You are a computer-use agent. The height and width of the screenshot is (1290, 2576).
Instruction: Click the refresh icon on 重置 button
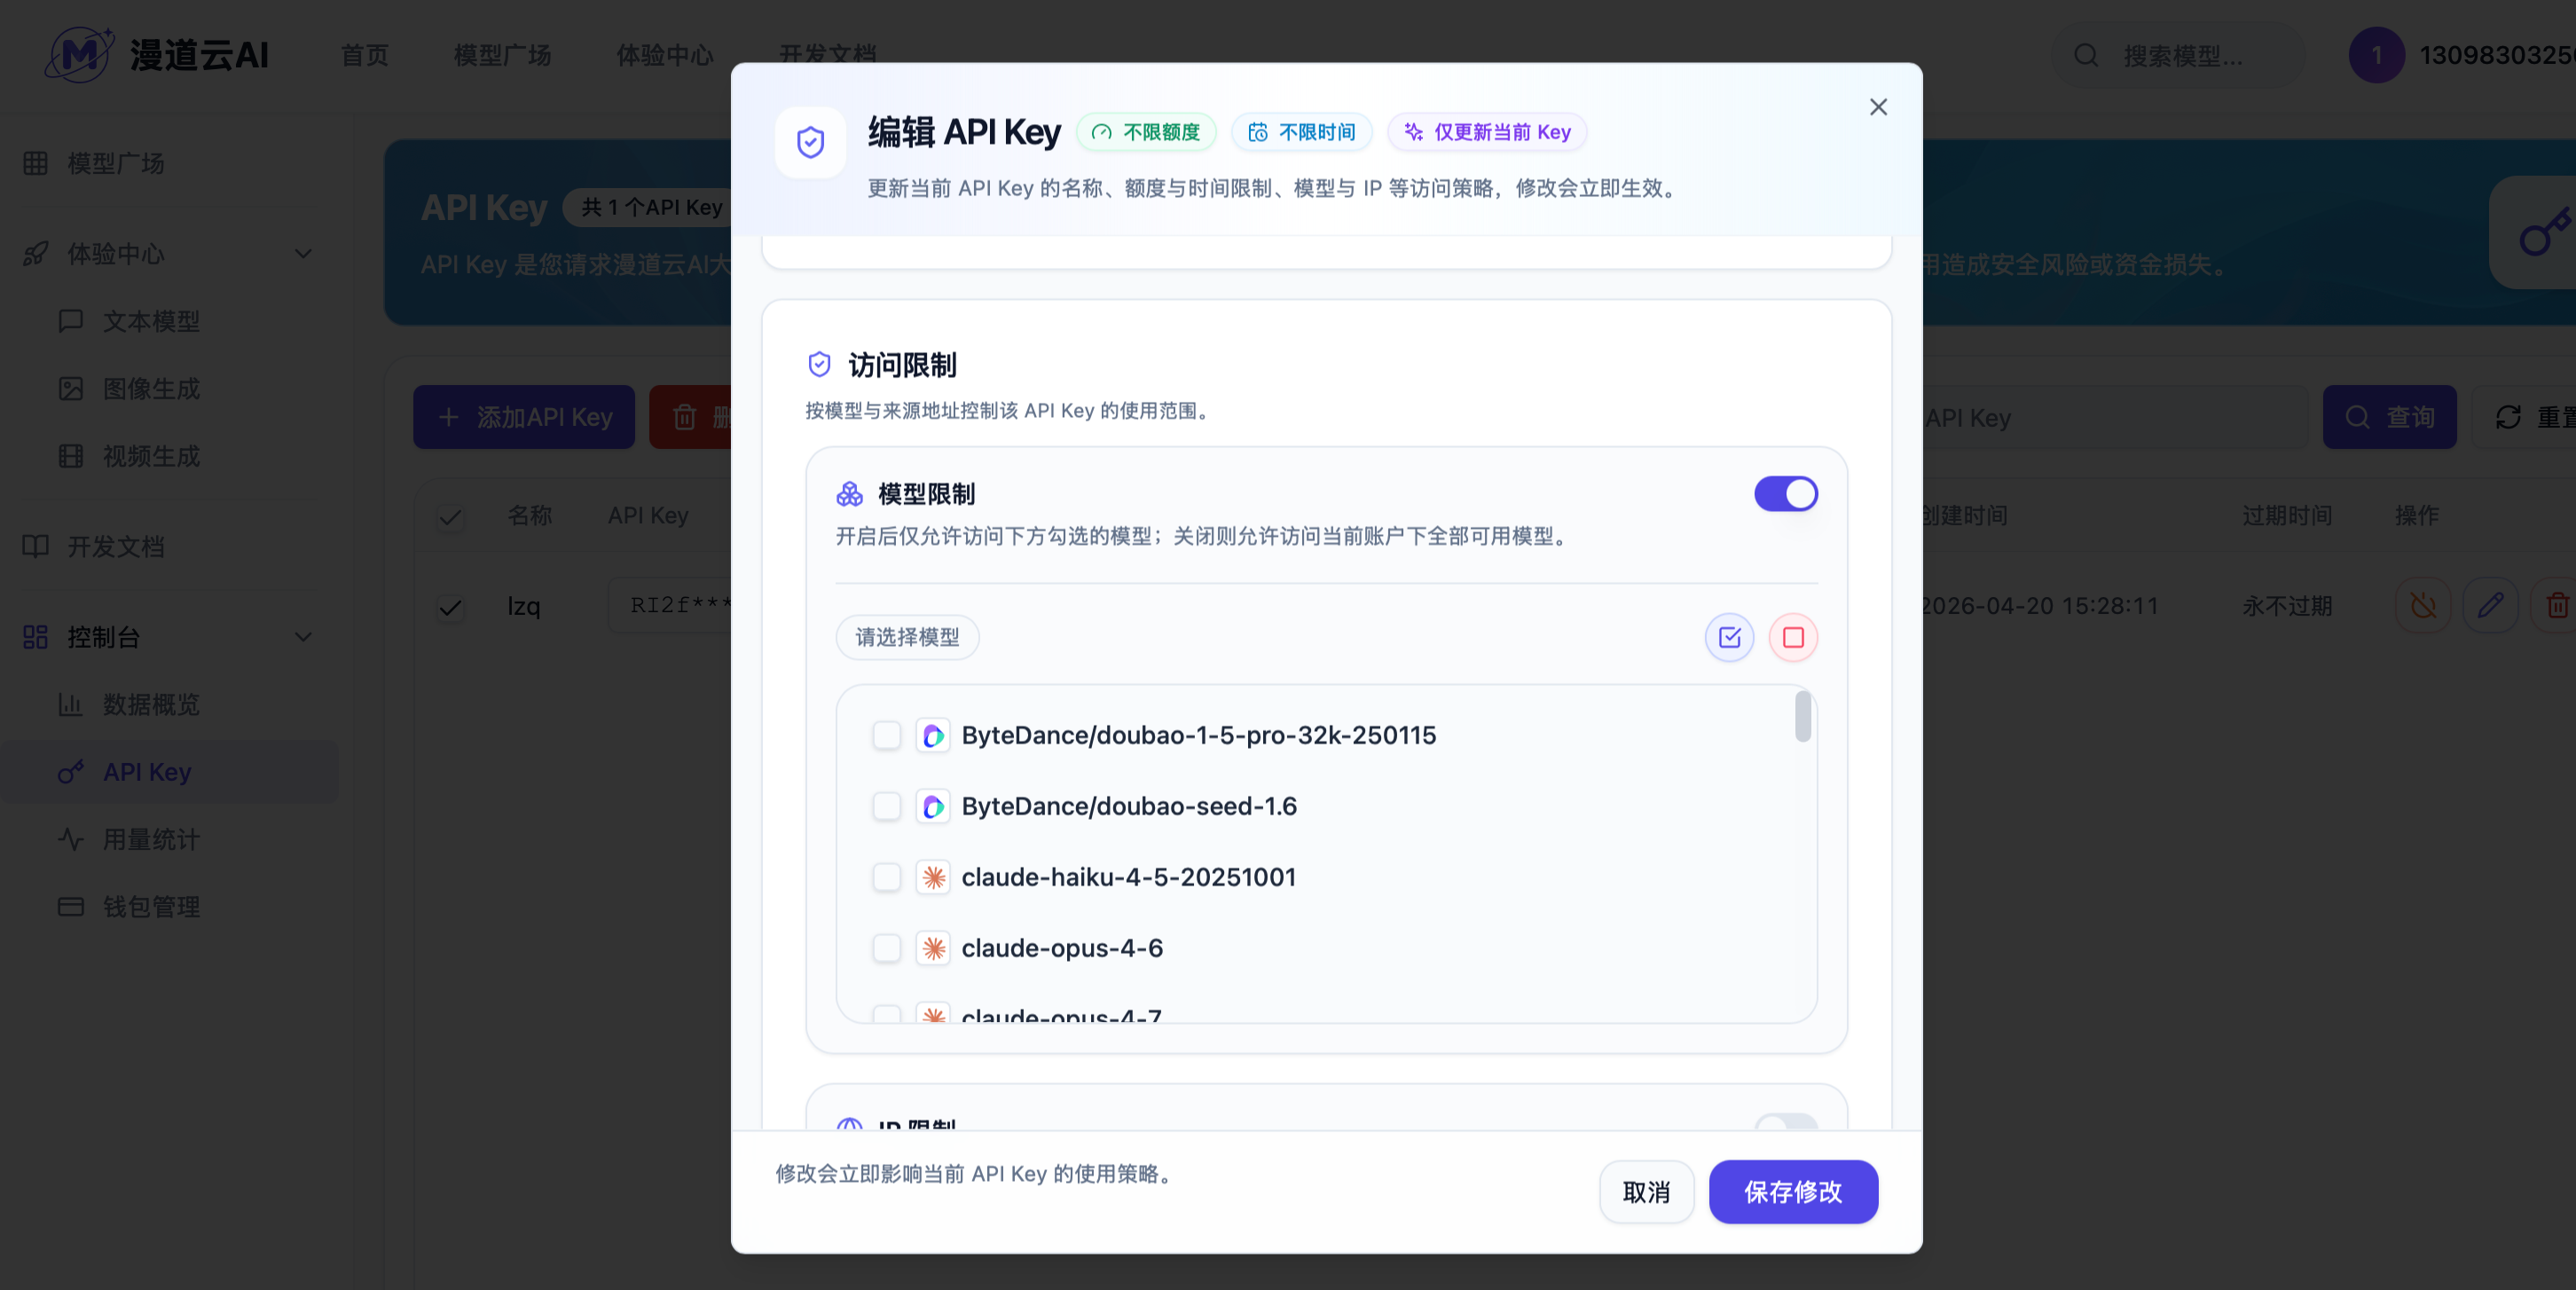coord(2507,417)
